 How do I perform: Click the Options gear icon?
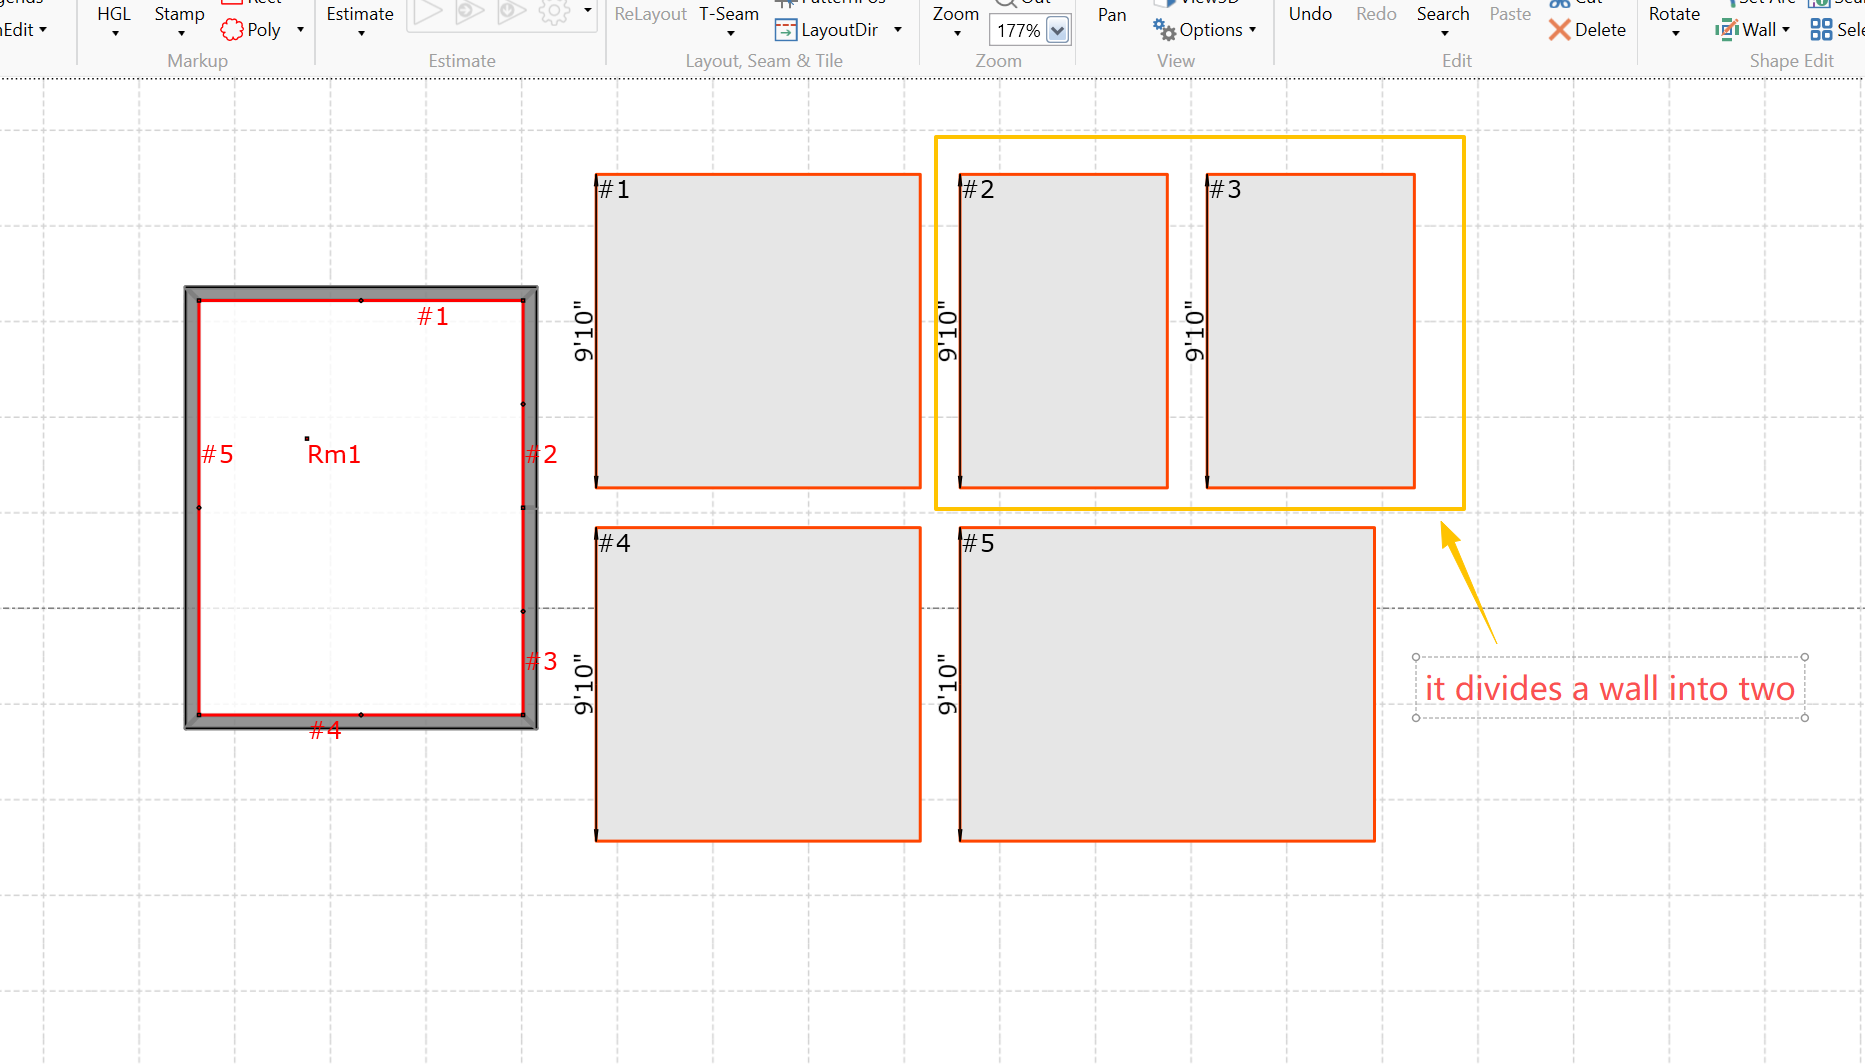pyautogui.click(x=1165, y=30)
